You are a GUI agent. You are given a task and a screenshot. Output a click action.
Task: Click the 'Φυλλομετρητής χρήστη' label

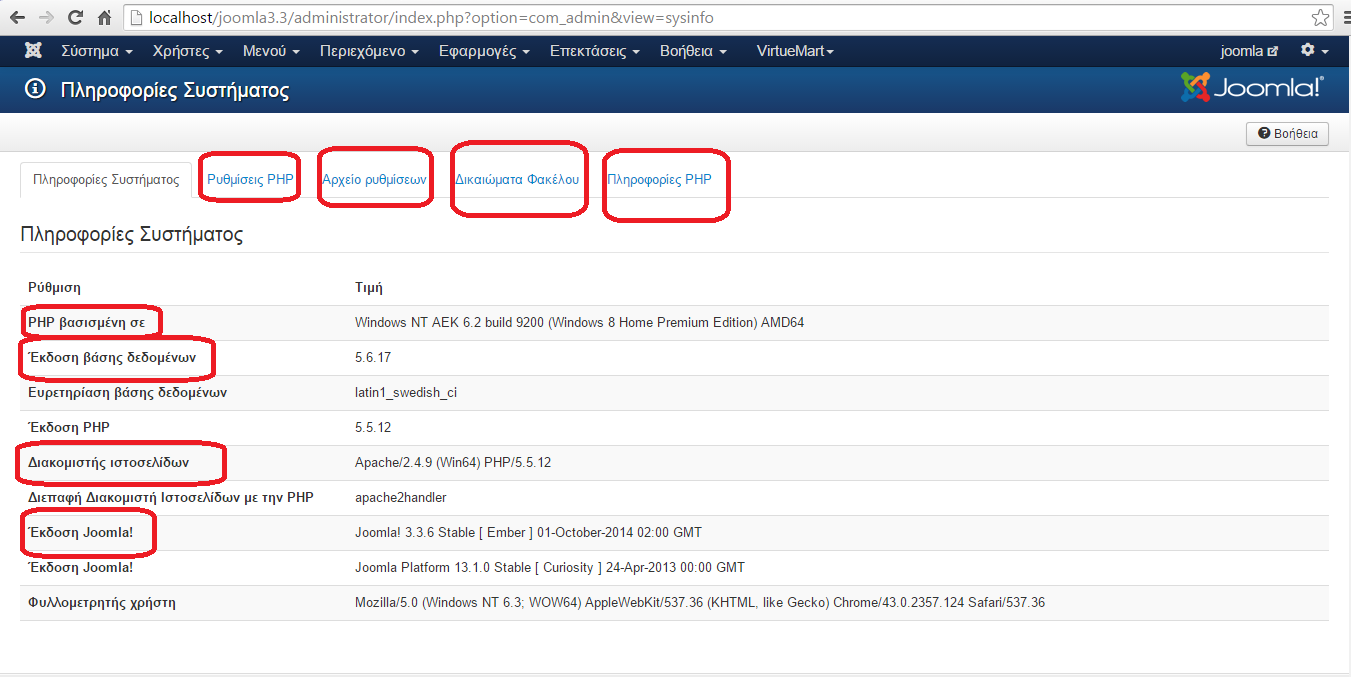coord(102,603)
